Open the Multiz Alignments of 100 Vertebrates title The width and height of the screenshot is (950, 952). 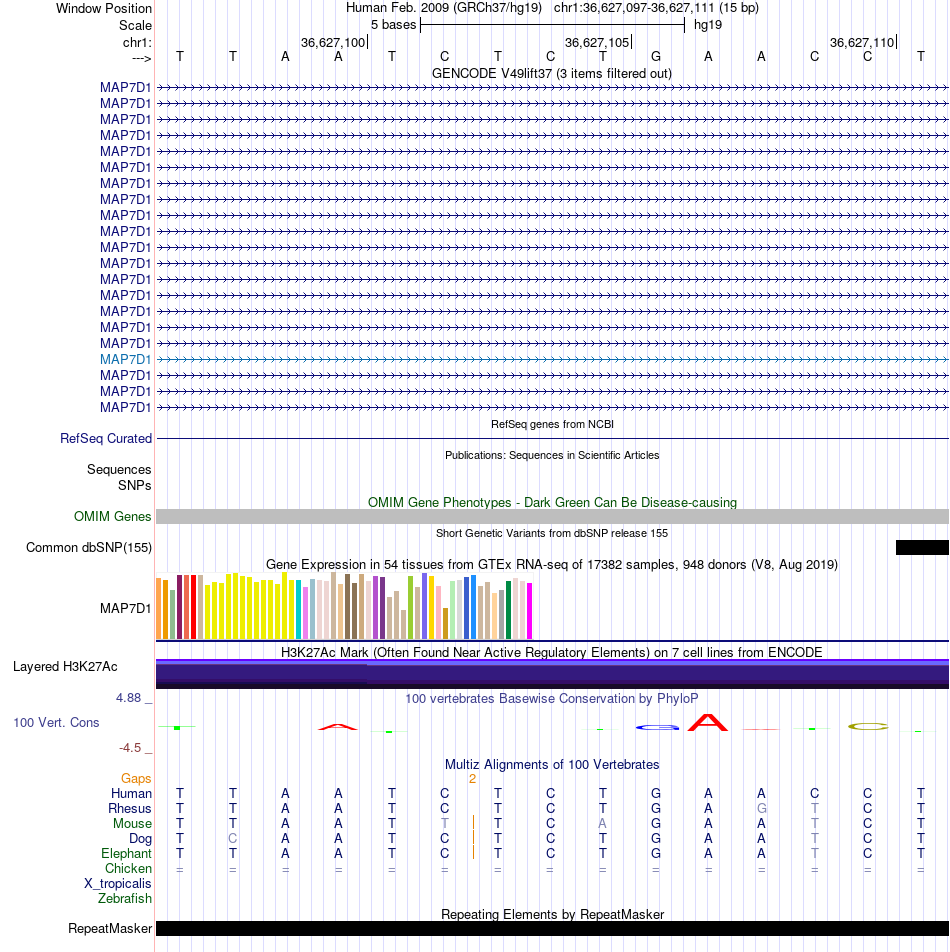[552, 764]
